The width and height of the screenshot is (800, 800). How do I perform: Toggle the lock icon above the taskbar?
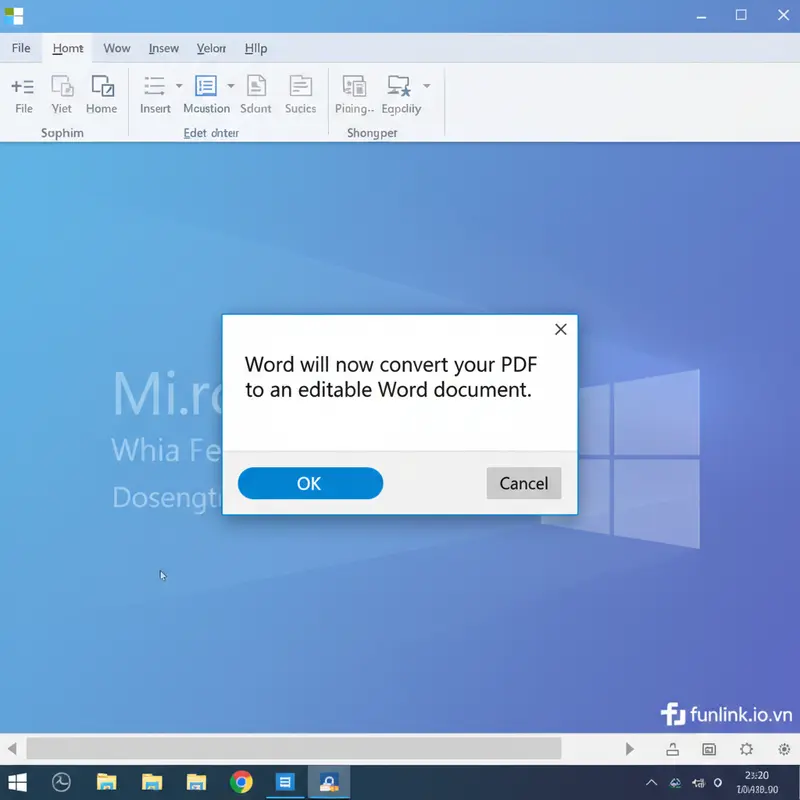point(672,749)
